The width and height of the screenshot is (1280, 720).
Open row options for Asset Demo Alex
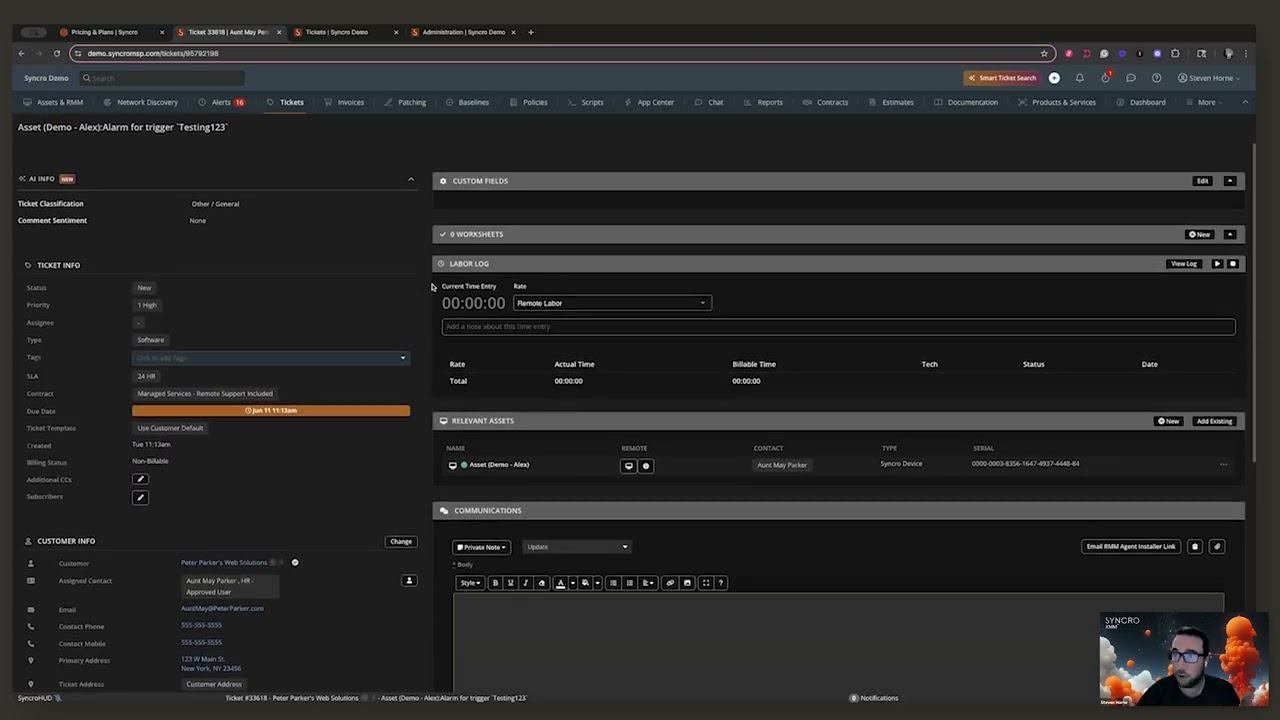click(x=1223, y=464)
